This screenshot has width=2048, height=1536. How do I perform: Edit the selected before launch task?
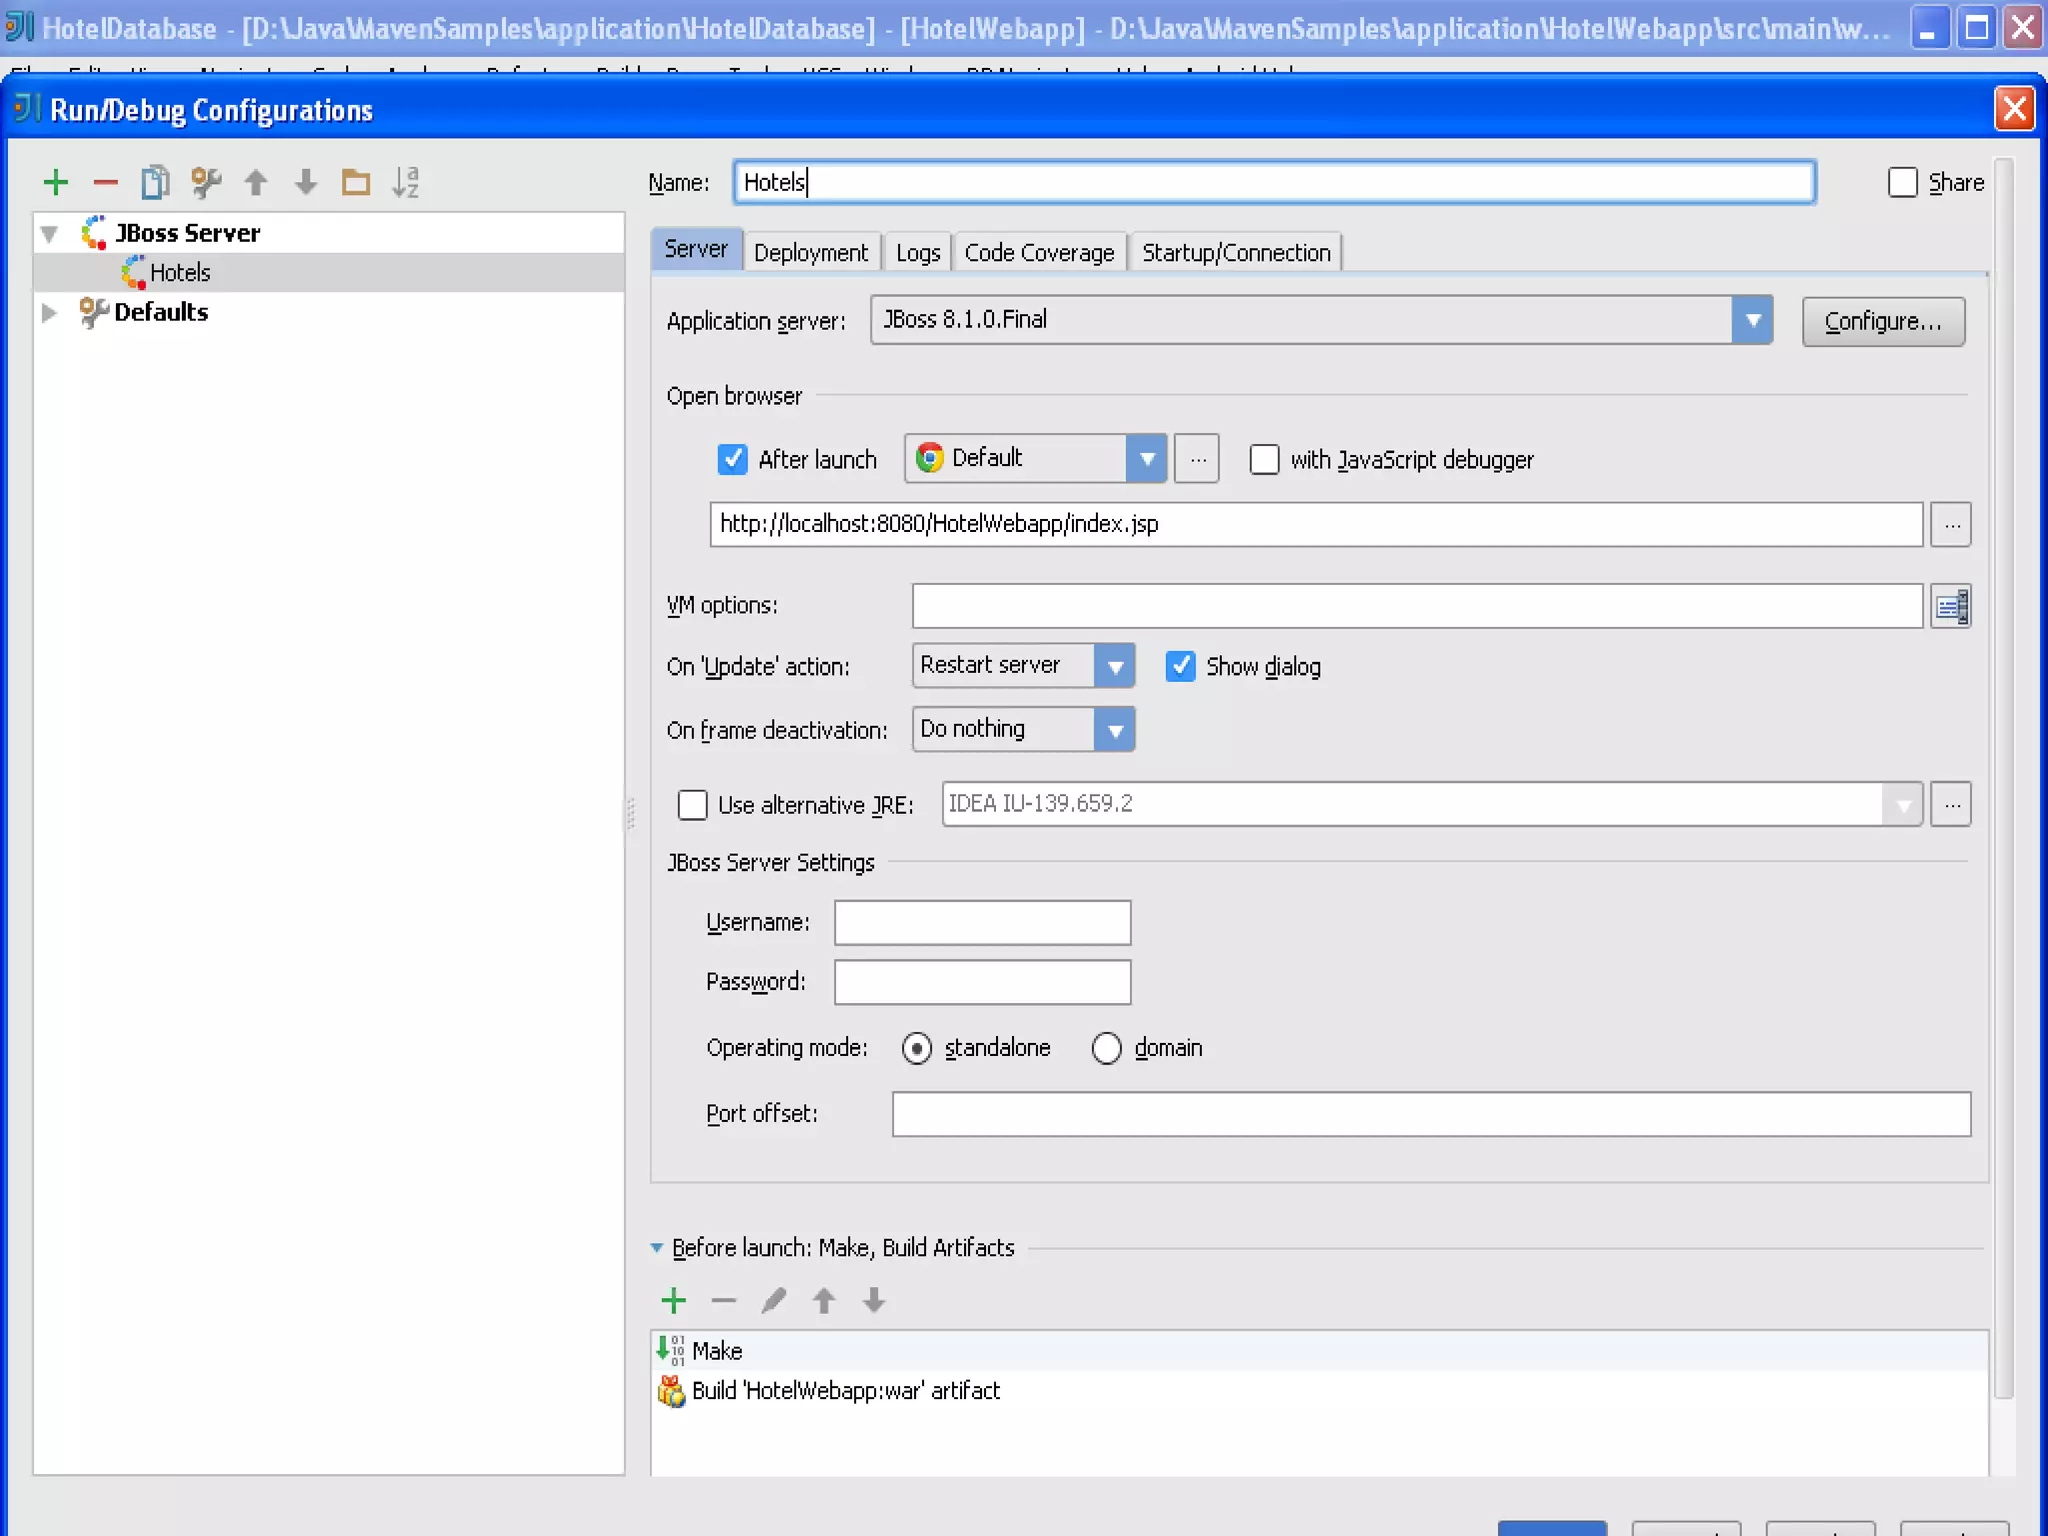[x=774, y=1300]
